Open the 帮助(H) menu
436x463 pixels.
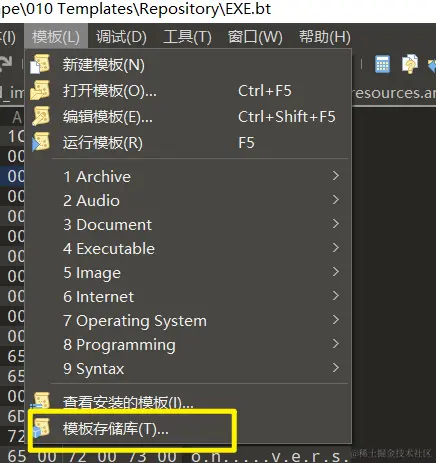coord(325,36)
